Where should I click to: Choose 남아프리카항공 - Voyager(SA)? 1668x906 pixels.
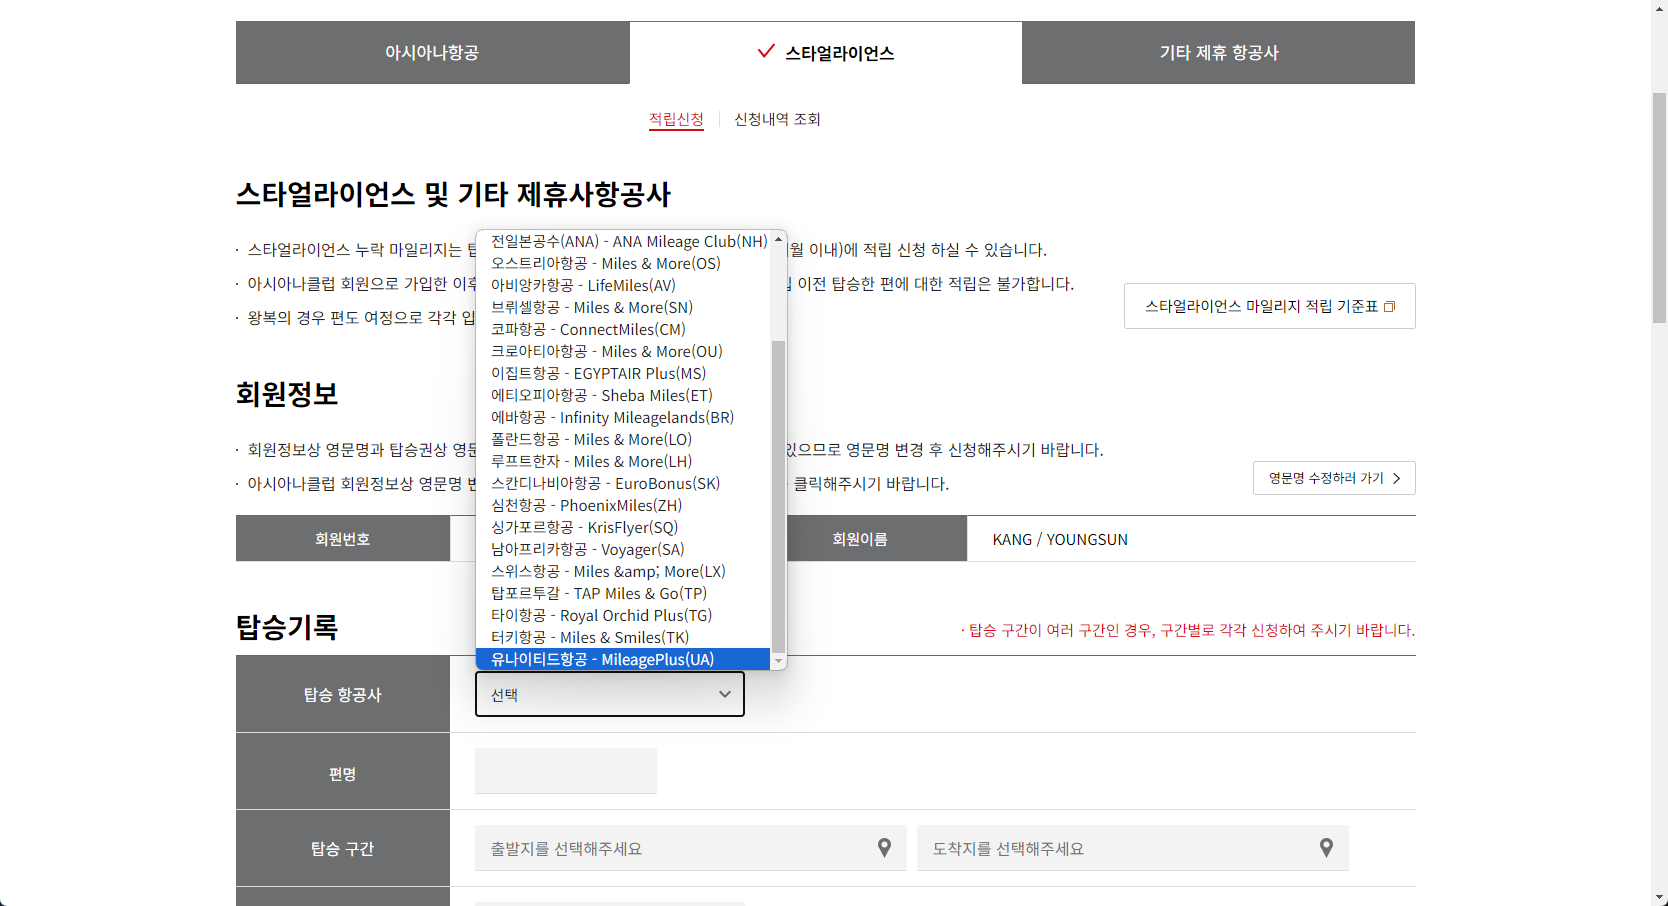[x=623, y=549]
